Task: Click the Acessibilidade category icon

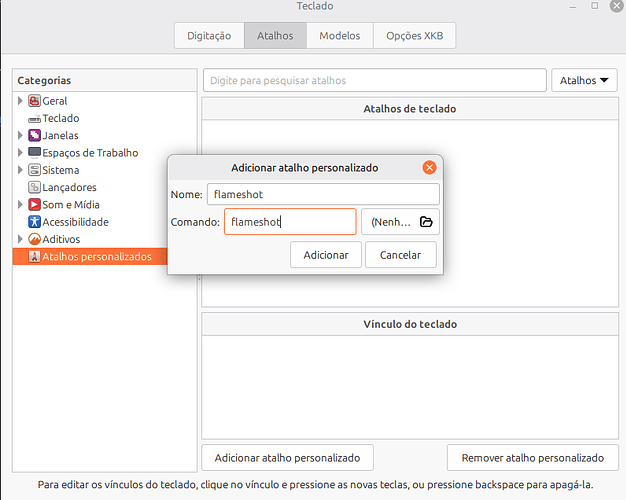Action: tap(34, 222)
